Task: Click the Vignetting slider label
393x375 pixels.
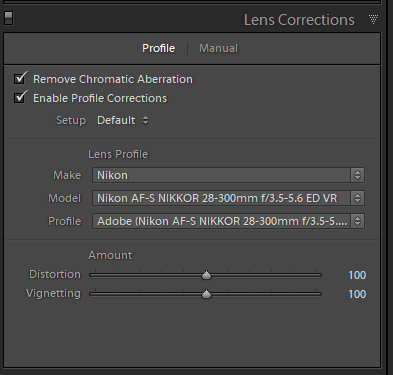Action: click(x=53, y=294)
